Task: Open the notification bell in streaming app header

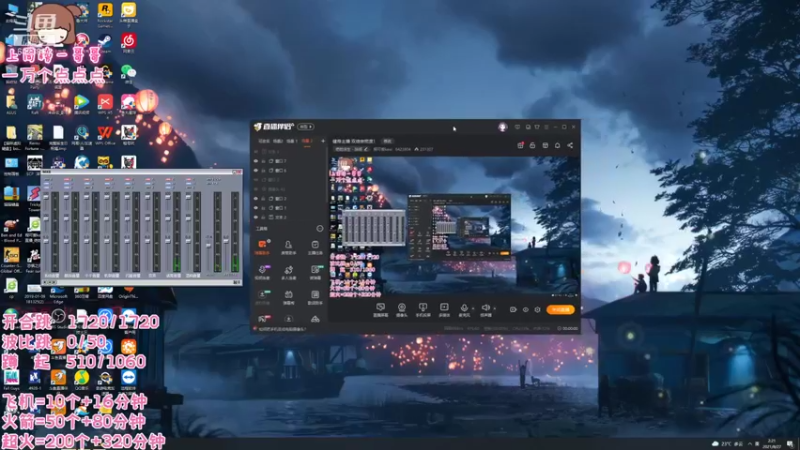Action: click(557, 145)
